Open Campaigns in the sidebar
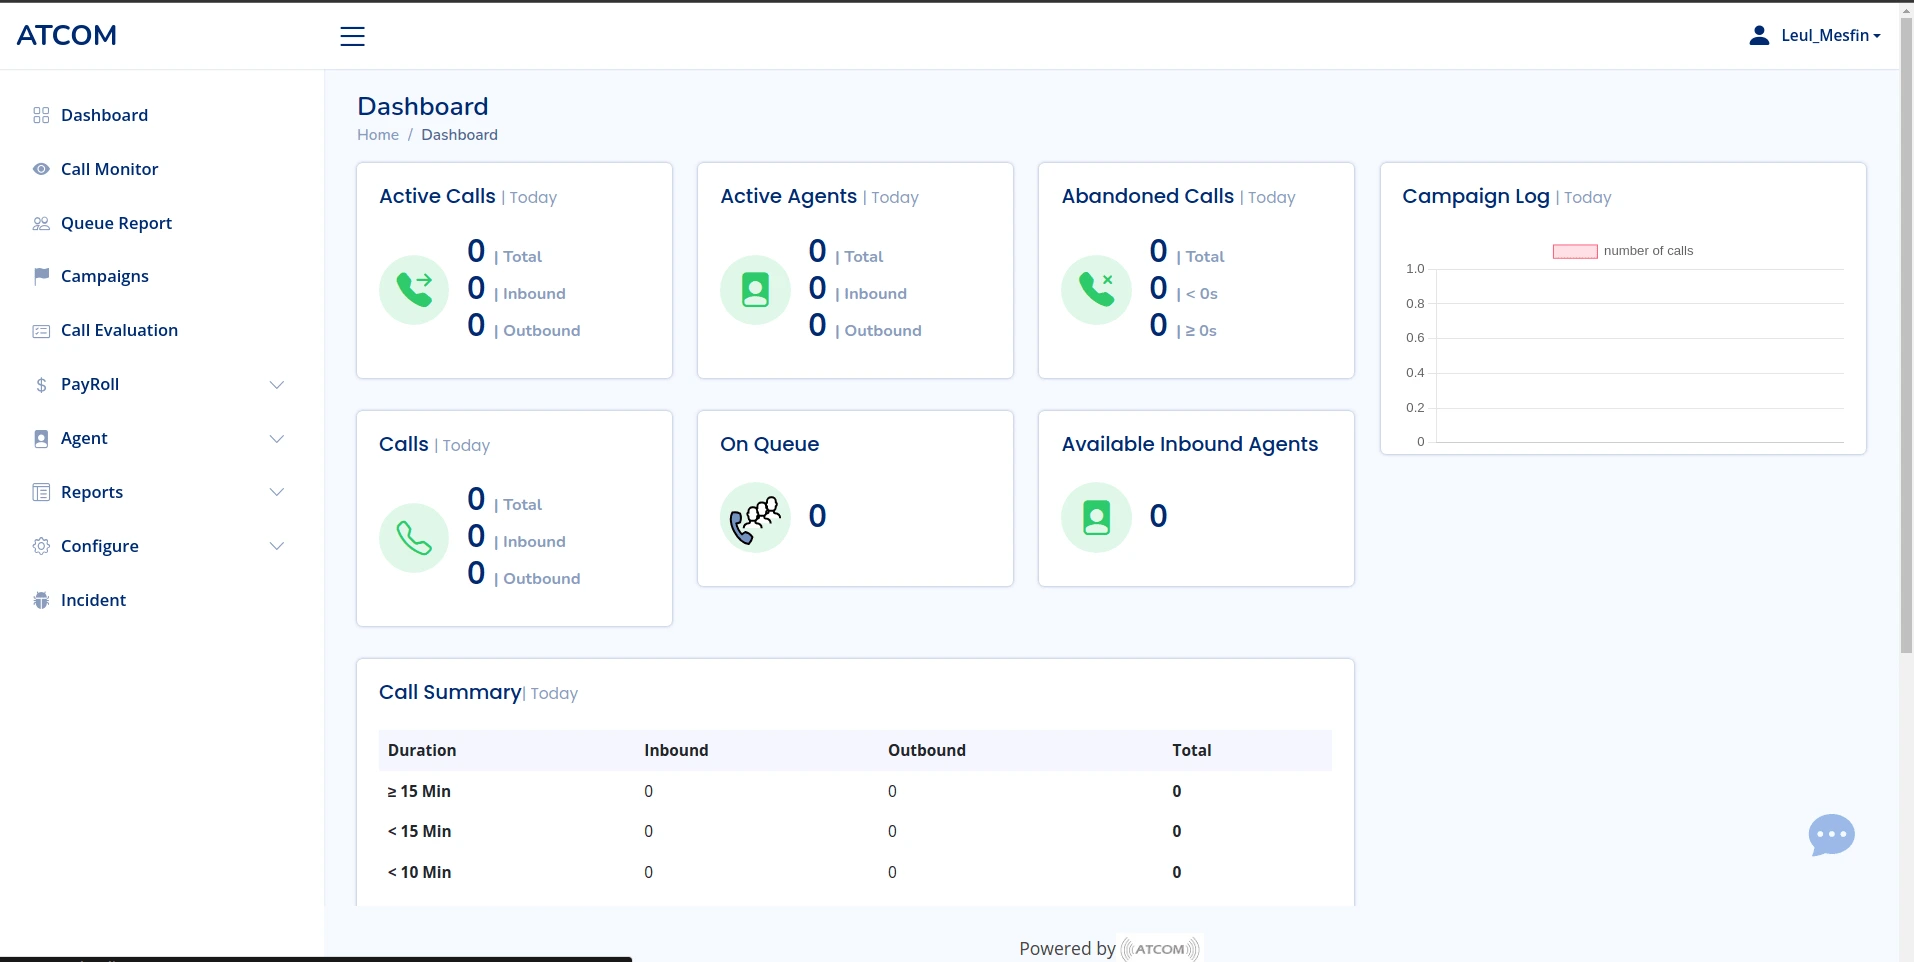This screenshot has width=1914, height=962. (x=105, y=276)
